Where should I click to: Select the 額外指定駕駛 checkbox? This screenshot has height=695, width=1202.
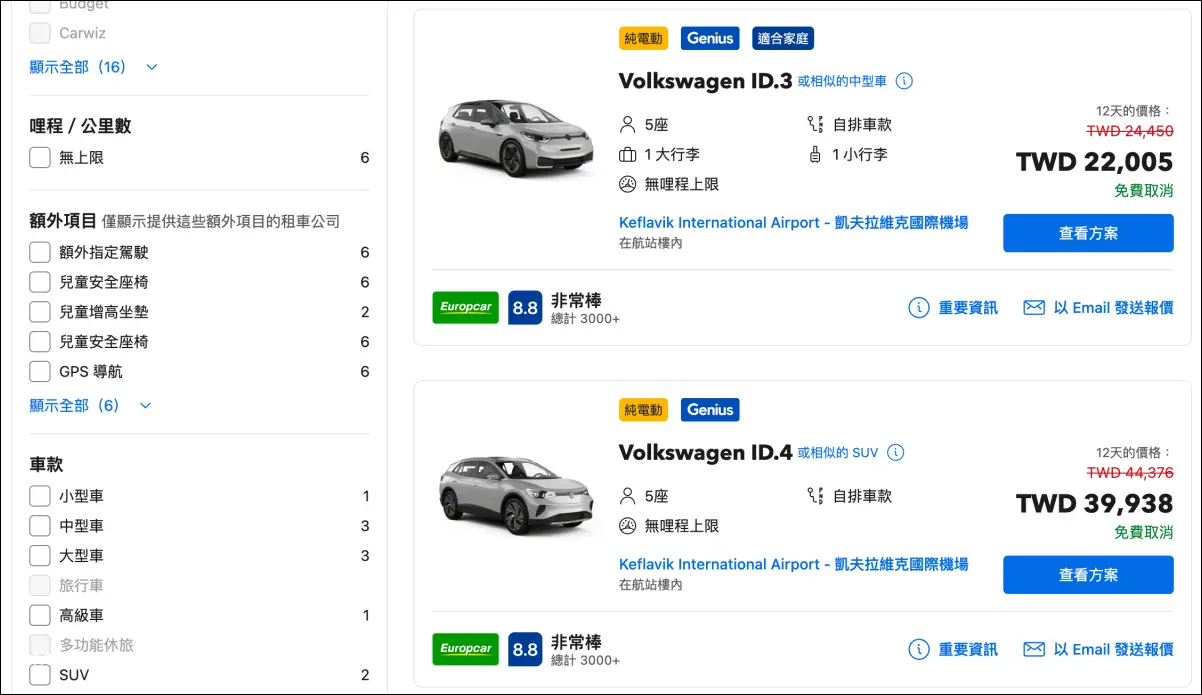(40, 253)
